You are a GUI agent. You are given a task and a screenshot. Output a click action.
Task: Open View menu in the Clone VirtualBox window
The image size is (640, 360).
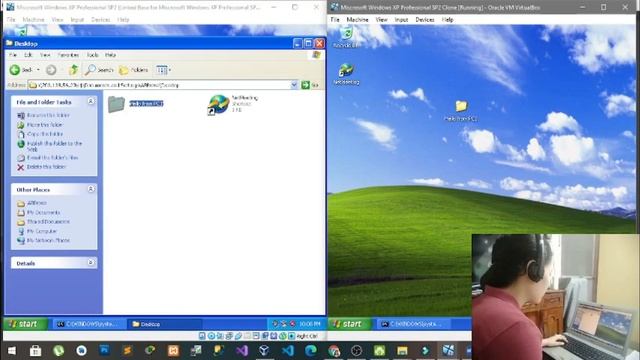(x=381, y=20)
